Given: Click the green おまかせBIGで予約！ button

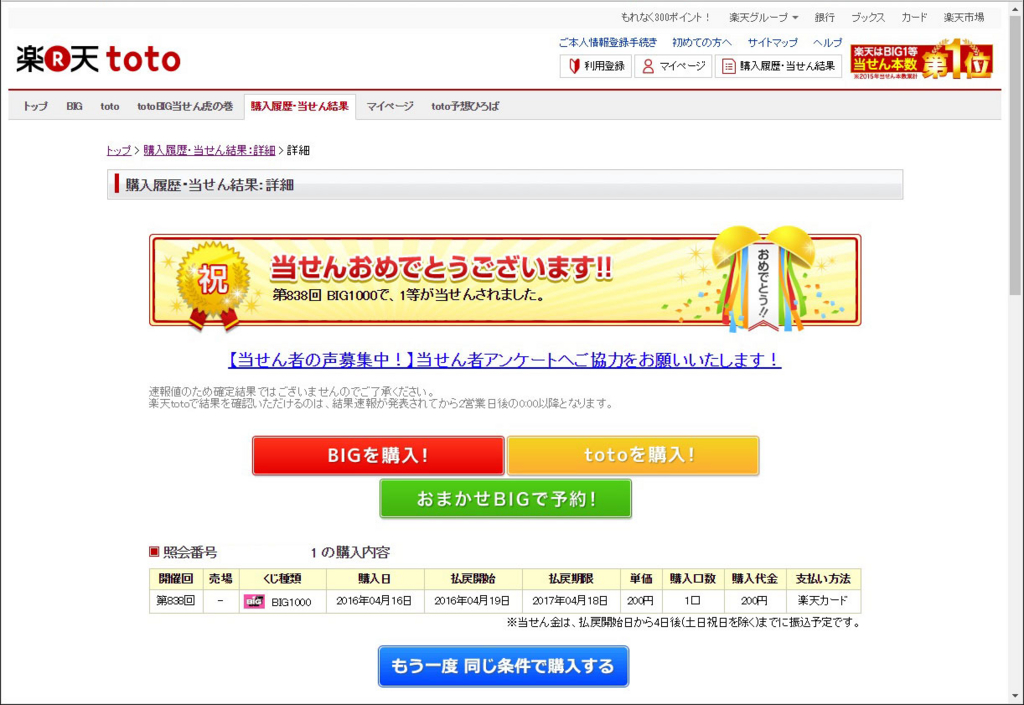Looking at the screenshot, I should pyautogui.click(x=505, y=499).
